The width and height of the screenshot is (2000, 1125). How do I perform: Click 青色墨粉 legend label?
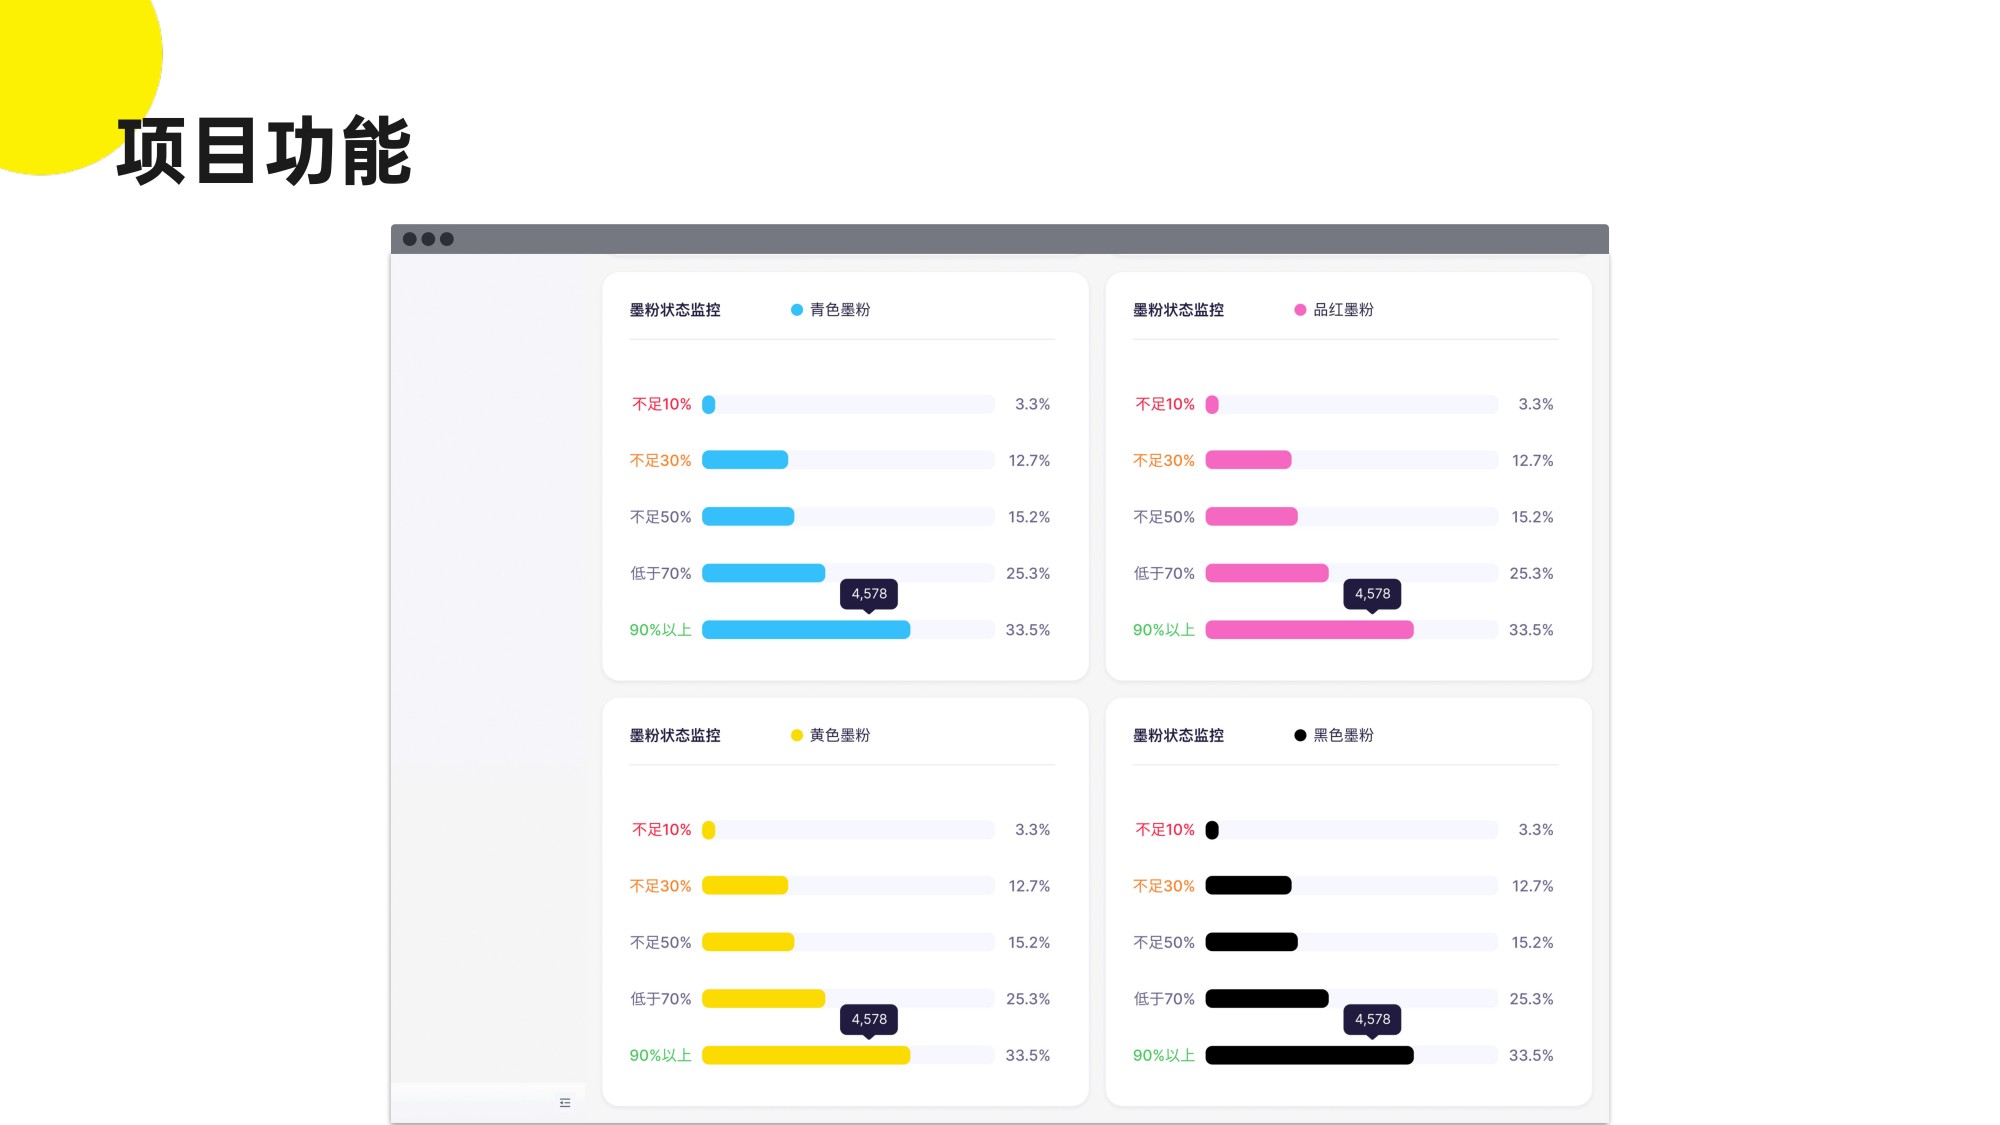tap(840, 310)
